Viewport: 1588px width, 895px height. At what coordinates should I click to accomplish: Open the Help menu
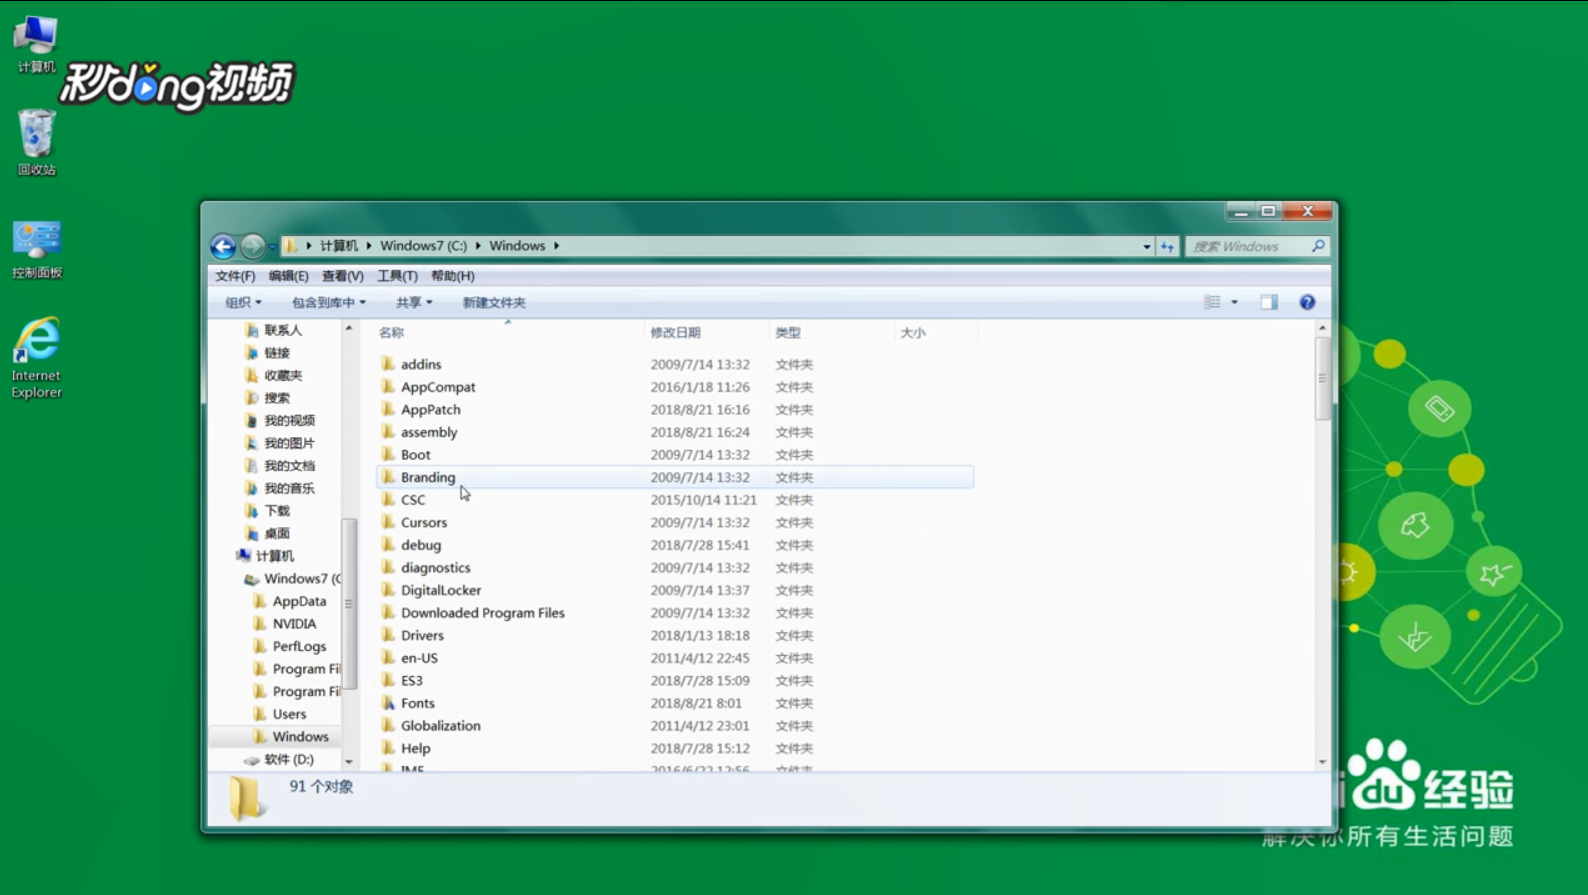[452, 276]
